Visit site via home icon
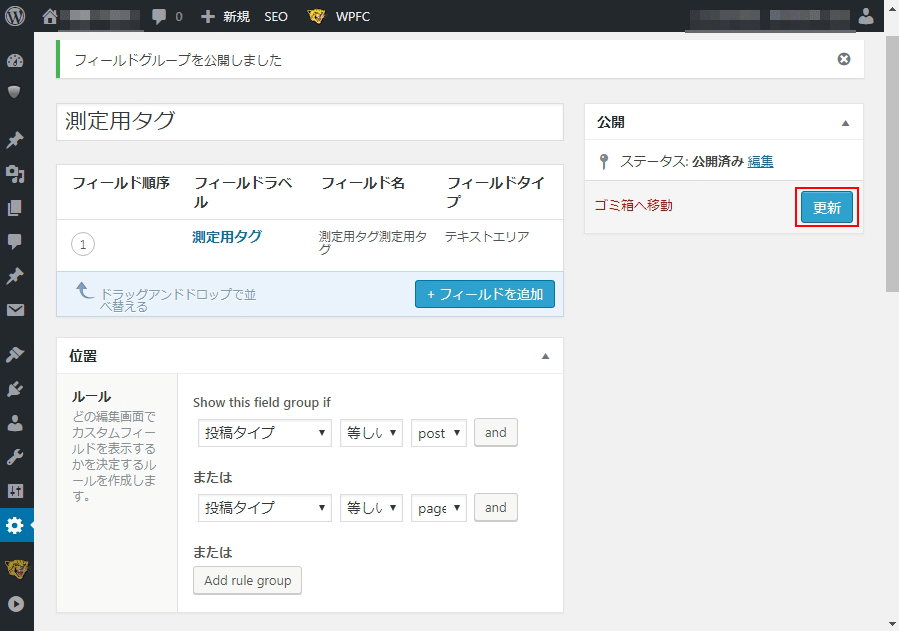The height and width of the screenshot is (631, 899). pos(50,16)
